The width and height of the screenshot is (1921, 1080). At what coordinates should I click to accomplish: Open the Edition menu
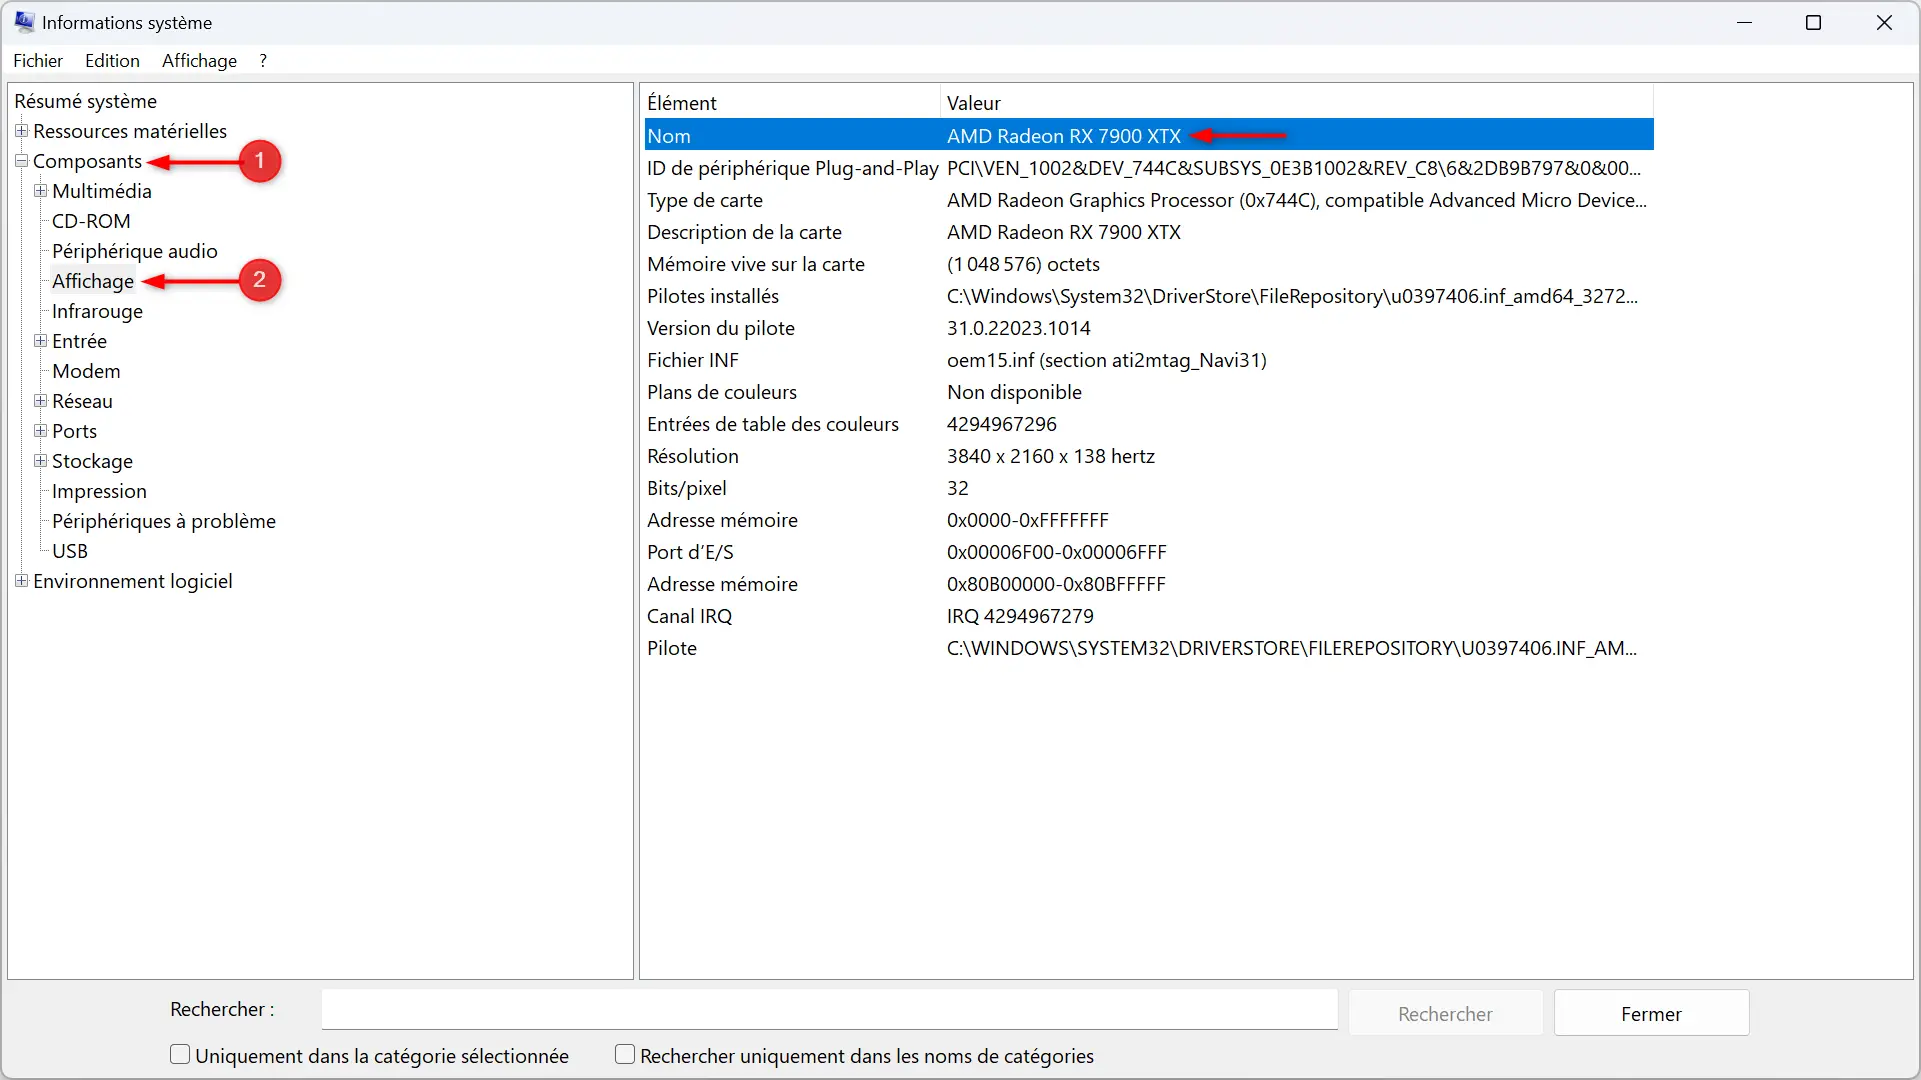(x=112, y=61)
